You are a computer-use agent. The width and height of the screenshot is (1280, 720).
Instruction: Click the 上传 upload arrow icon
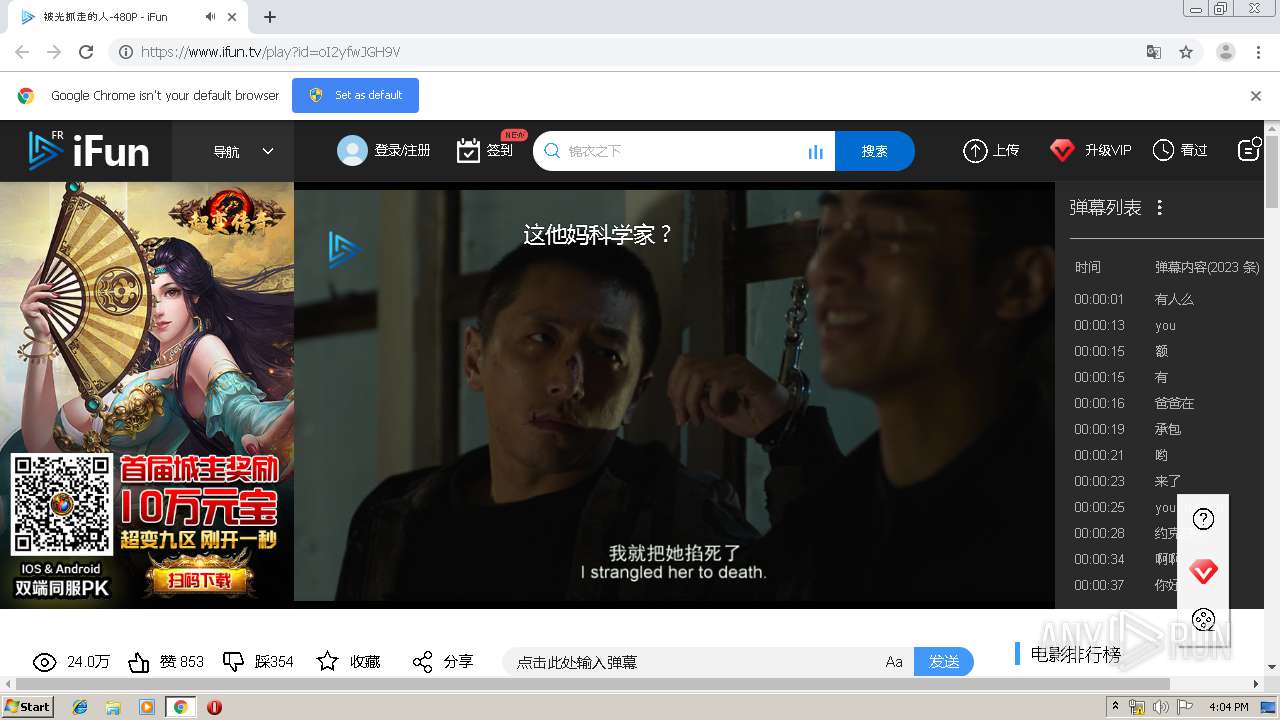point(975,151)
